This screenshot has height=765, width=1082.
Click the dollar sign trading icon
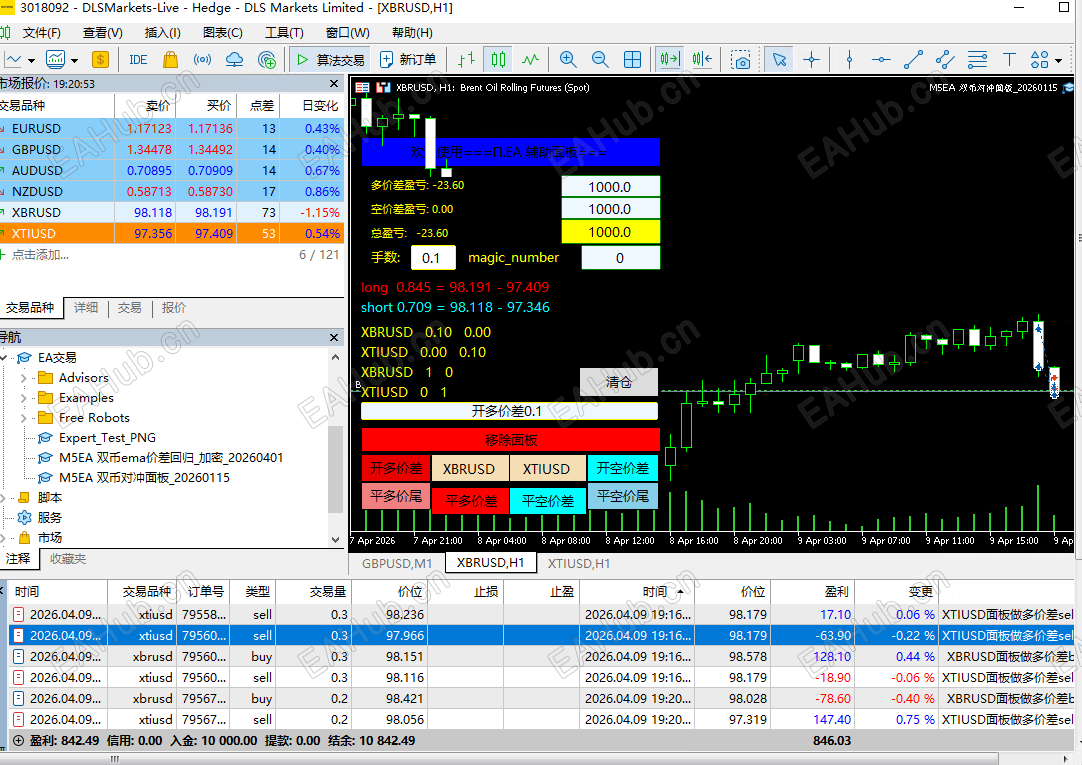click(x=100, y=60)
